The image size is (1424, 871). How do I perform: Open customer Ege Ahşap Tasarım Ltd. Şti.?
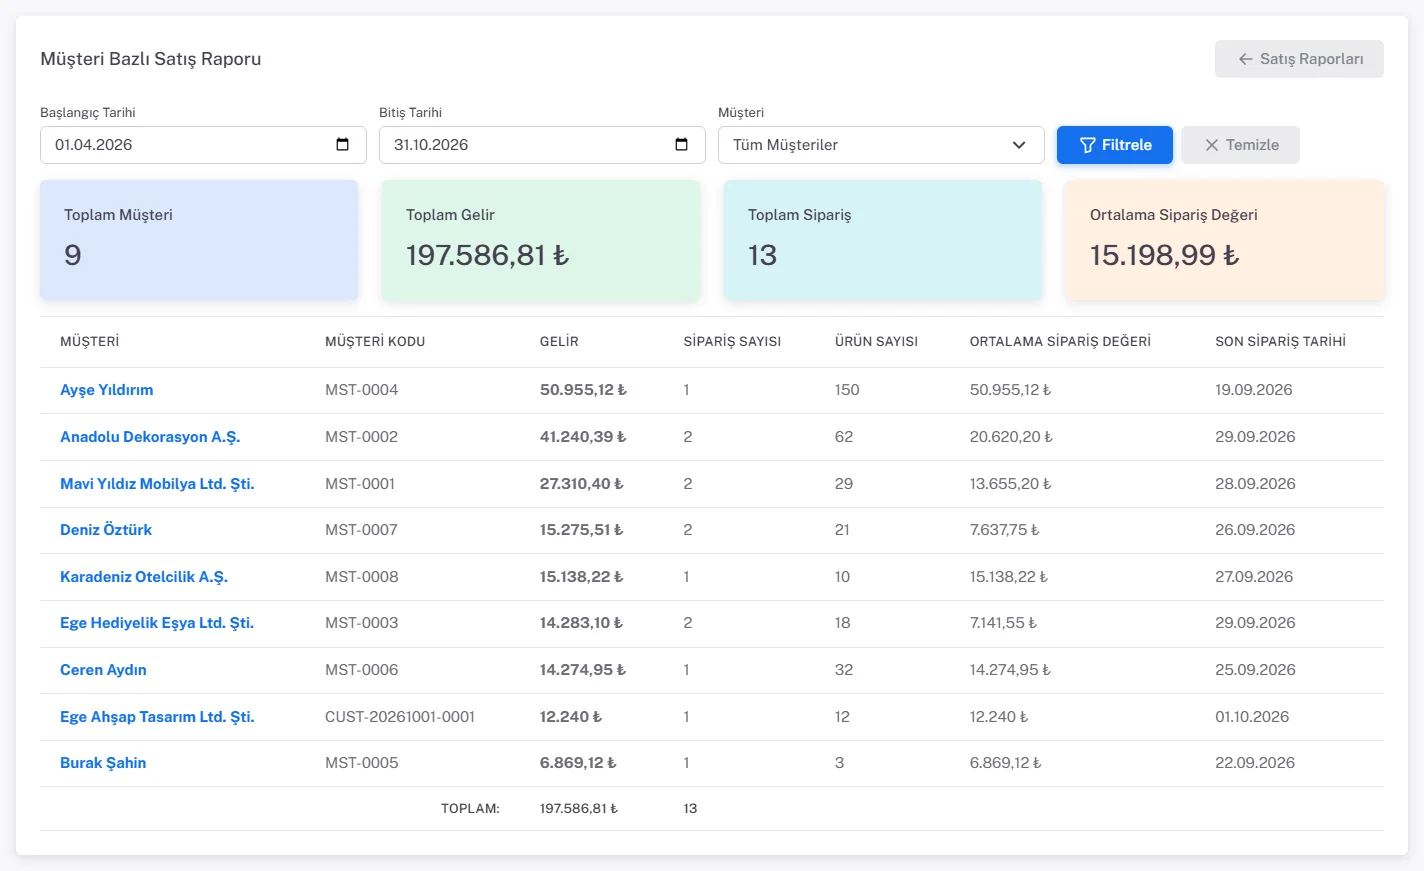pos(157,717)
